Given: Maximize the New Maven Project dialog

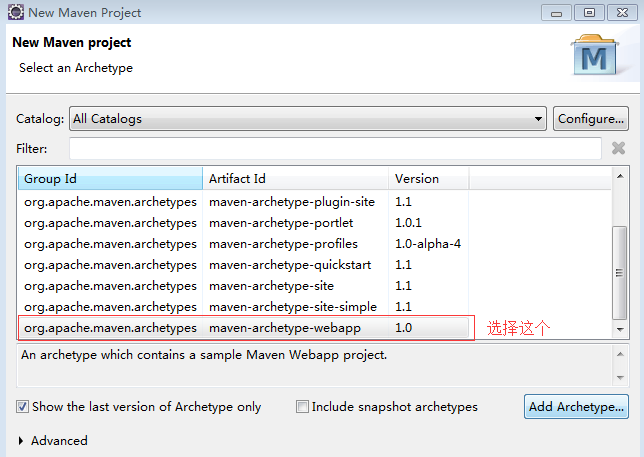Looking at the screenshot, I should tap(589, 12).
